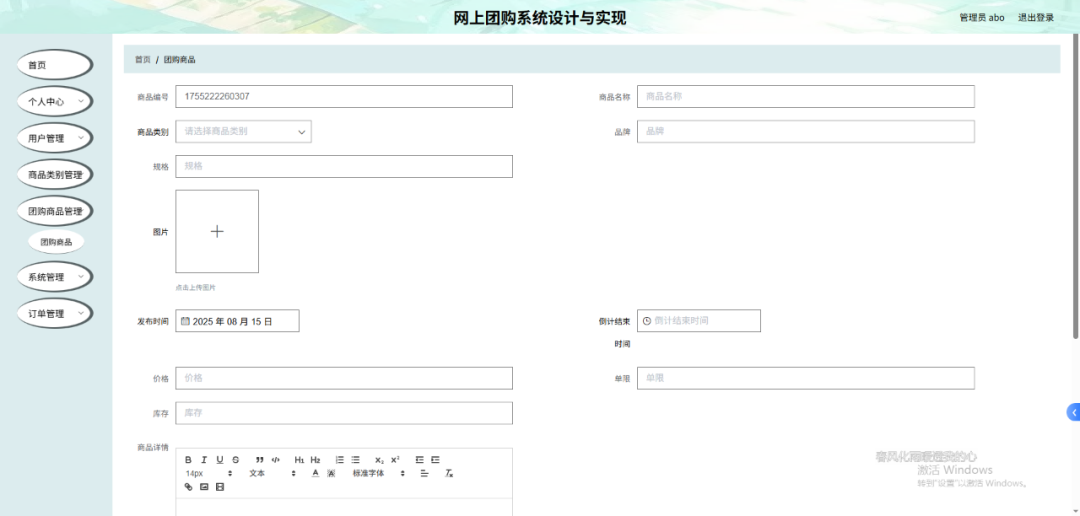Expand the 系统管理 sidebar menu

tap(55, 277)
